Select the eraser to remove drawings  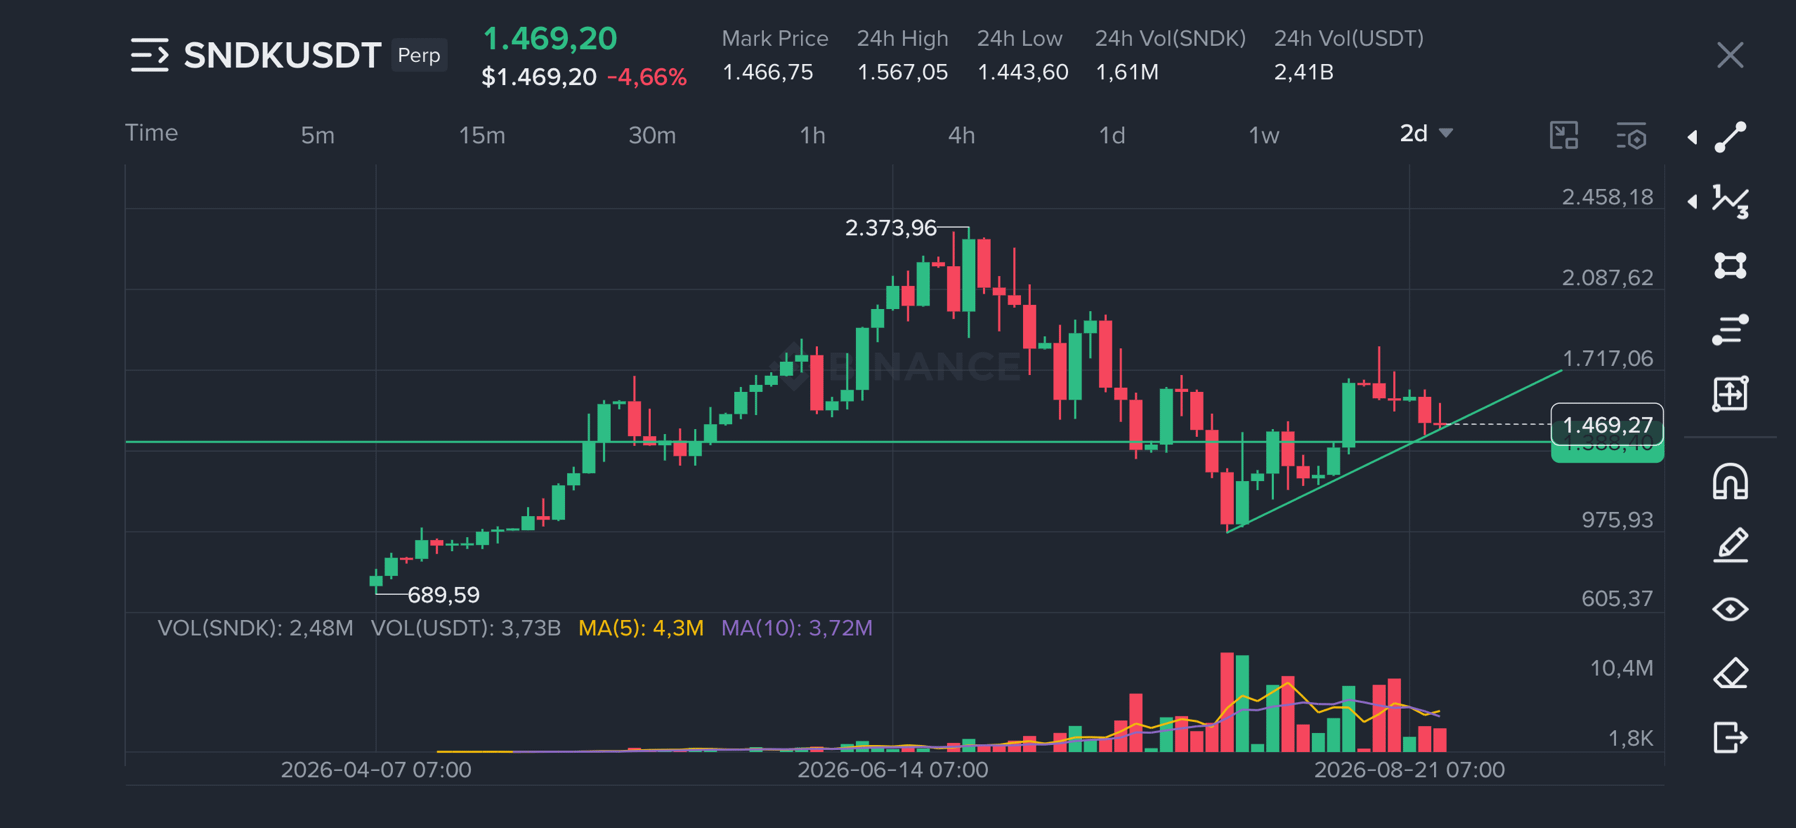(1731, 673)
